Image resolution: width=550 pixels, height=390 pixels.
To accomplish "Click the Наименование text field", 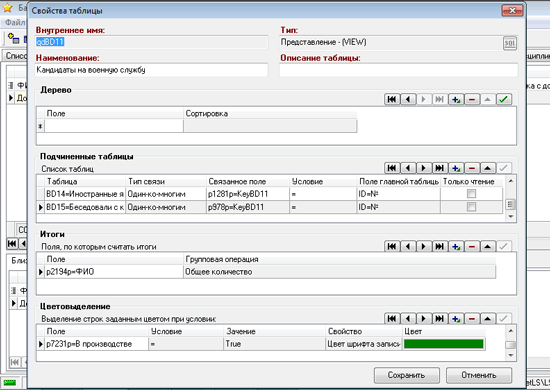I will point(152,70).
